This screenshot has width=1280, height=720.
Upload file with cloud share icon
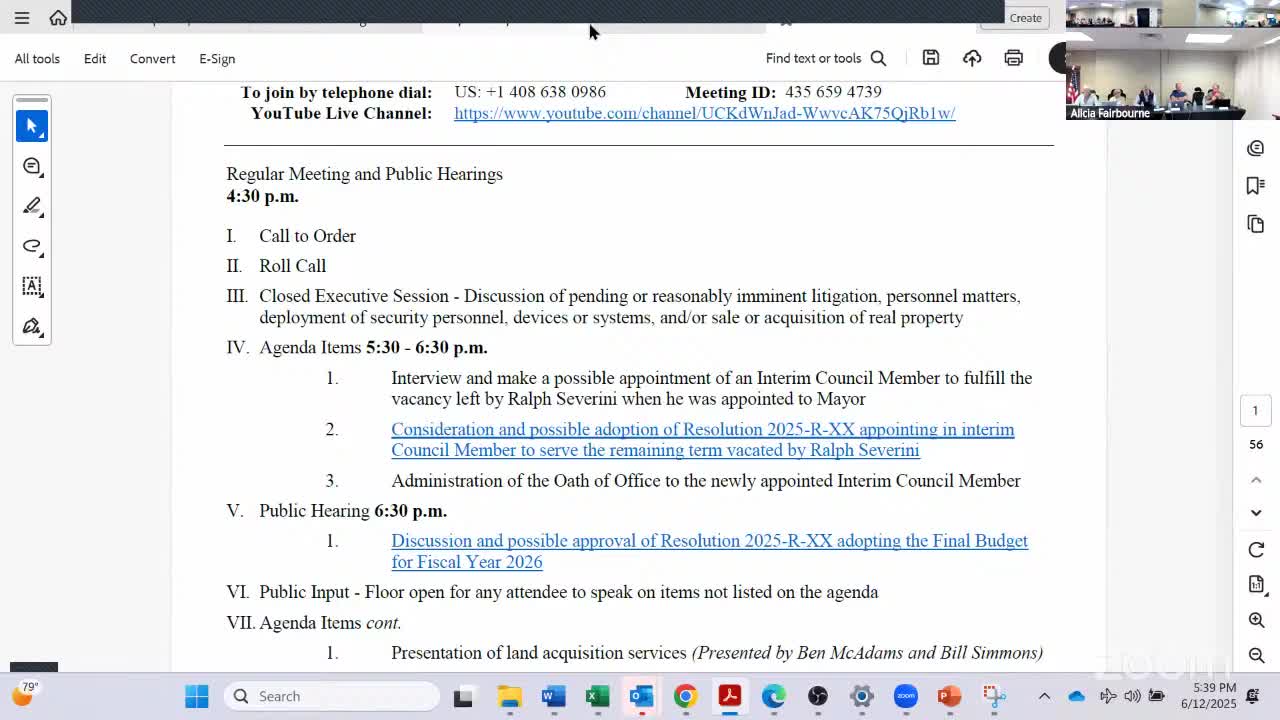click(972, 58)
